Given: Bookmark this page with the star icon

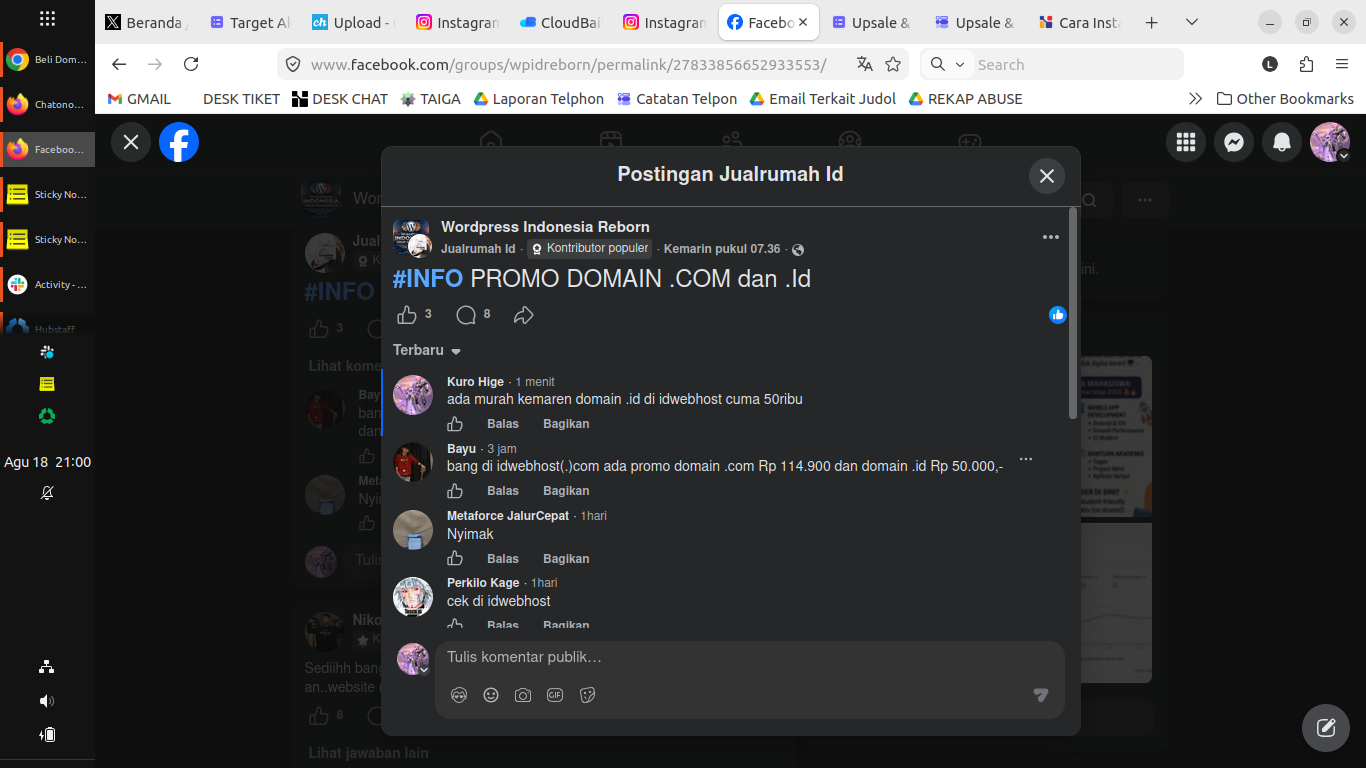Looking at the screenshot, I should (x=893, y=64).
